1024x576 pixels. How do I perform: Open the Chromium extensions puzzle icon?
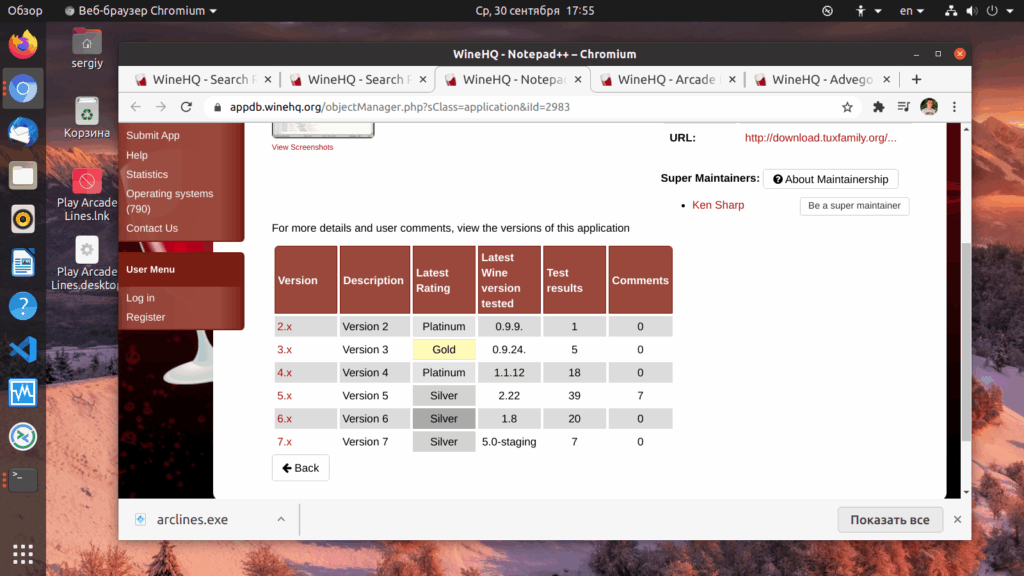pyautogui.click(x=878, y=107)
